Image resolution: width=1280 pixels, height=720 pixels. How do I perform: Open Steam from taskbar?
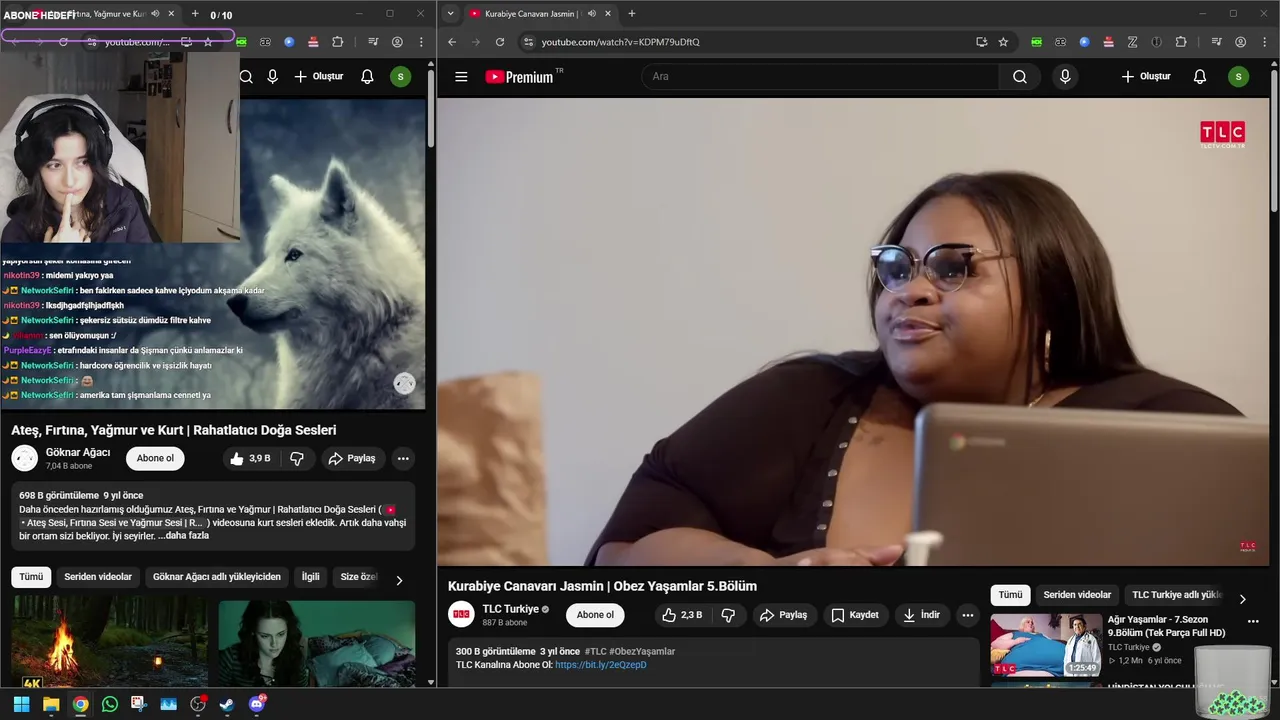(x=227, y=704)
